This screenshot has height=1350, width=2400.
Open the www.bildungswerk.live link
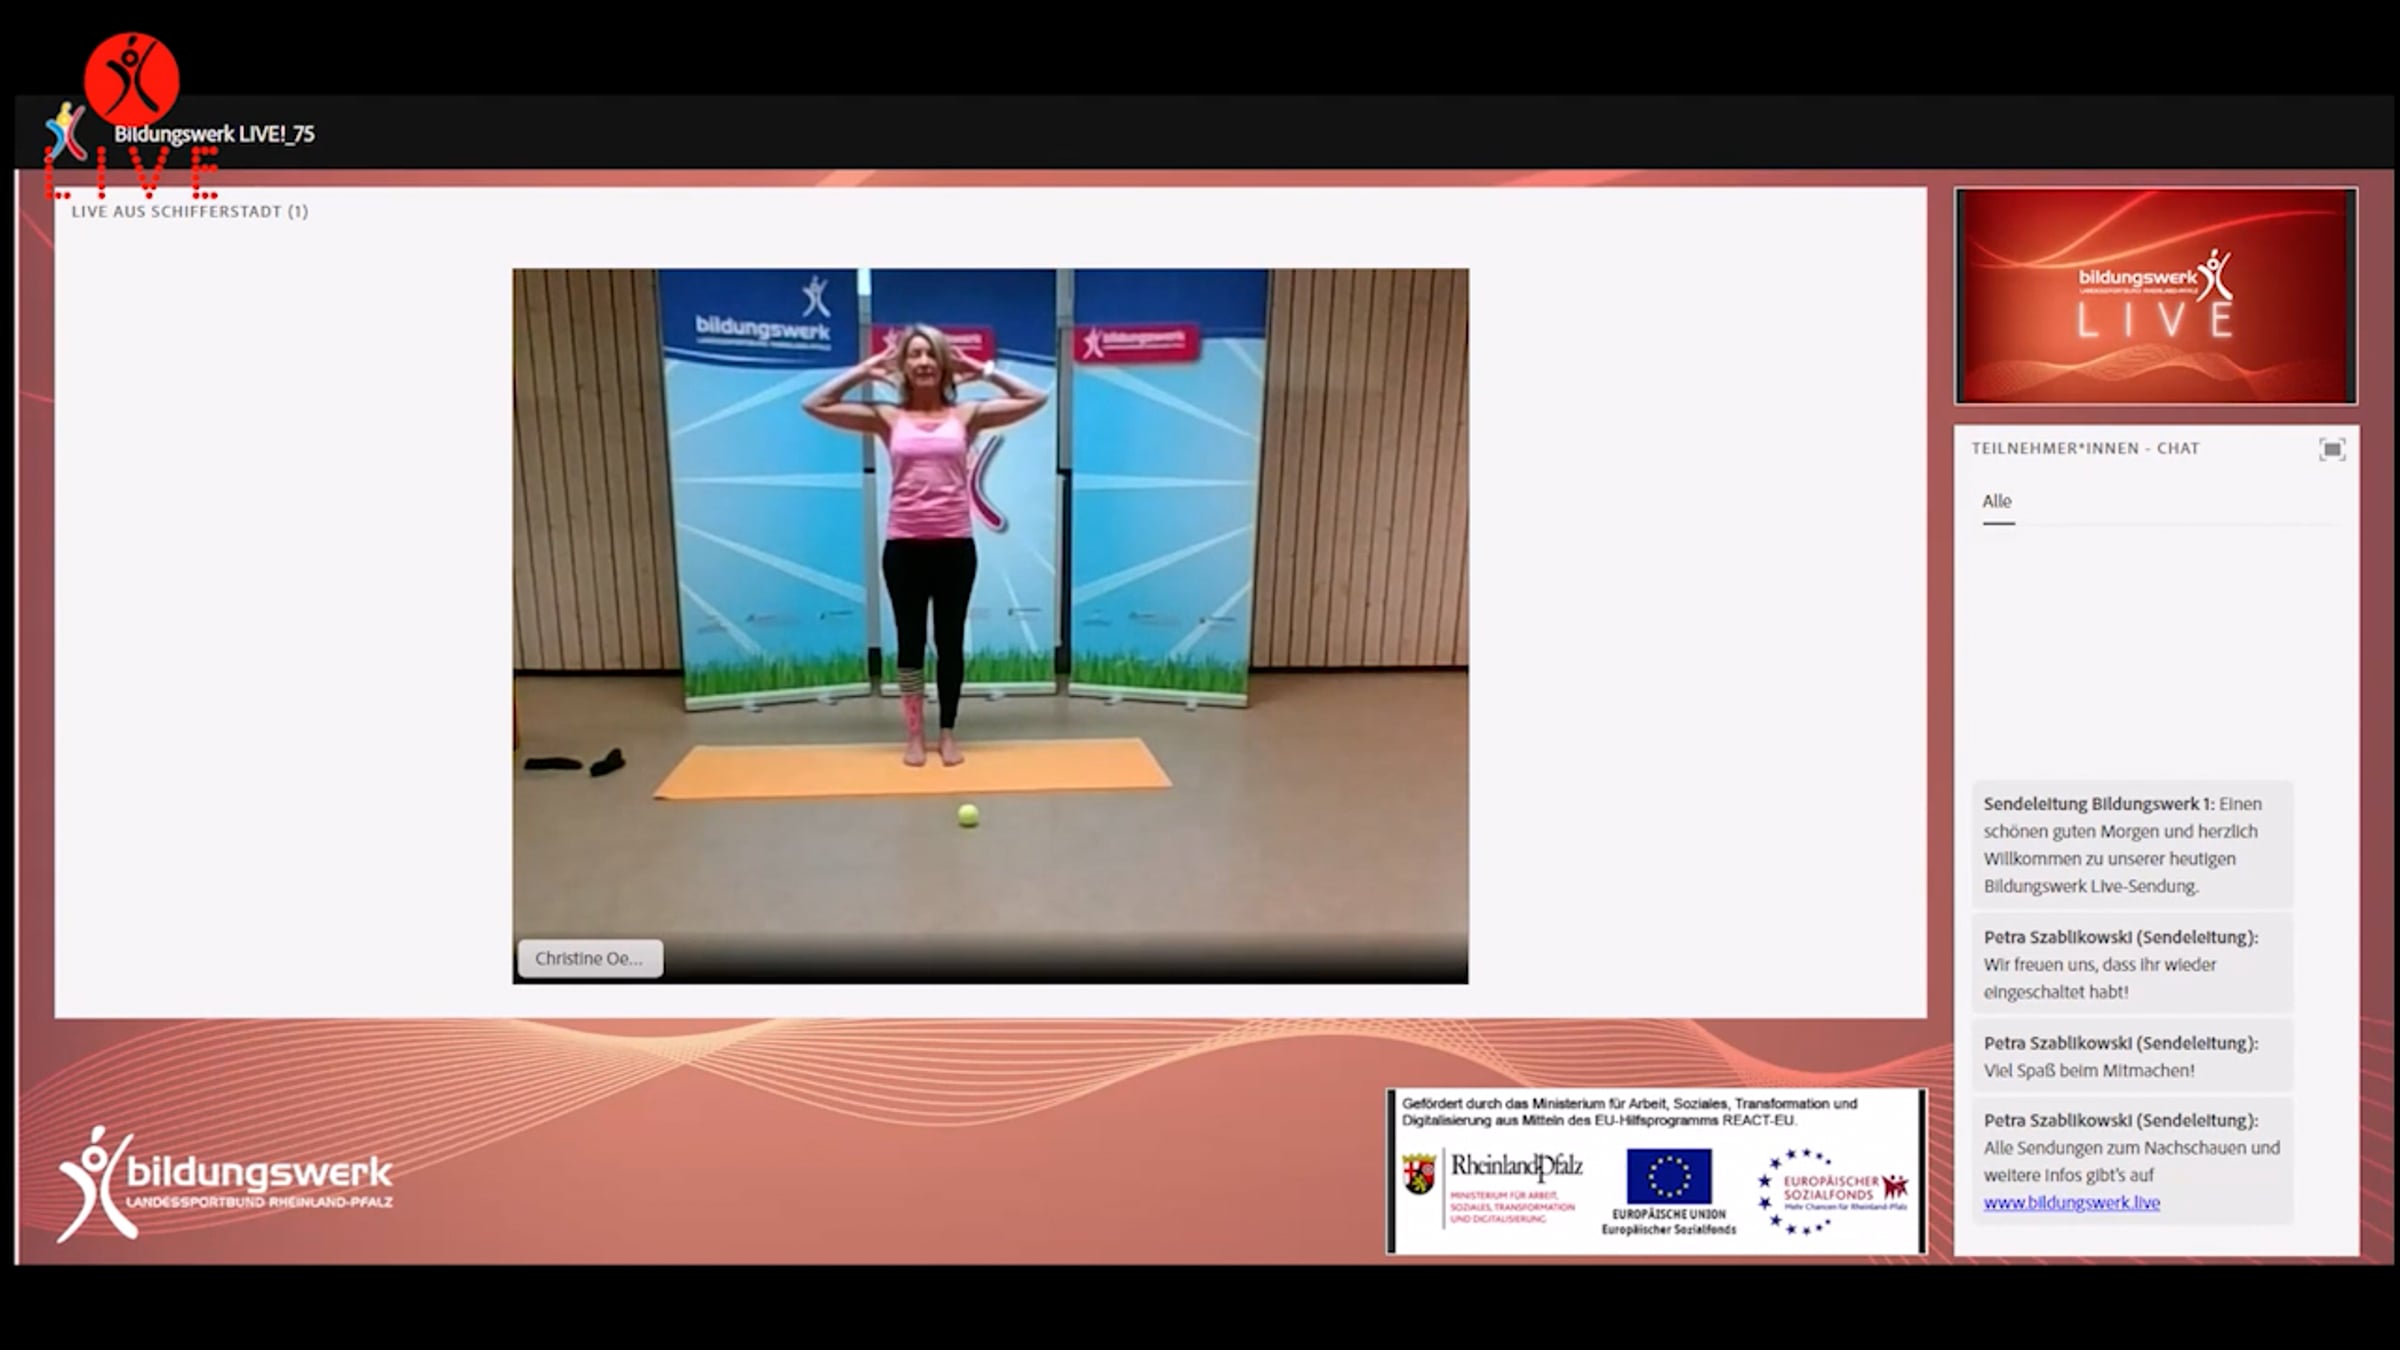2071,1203
